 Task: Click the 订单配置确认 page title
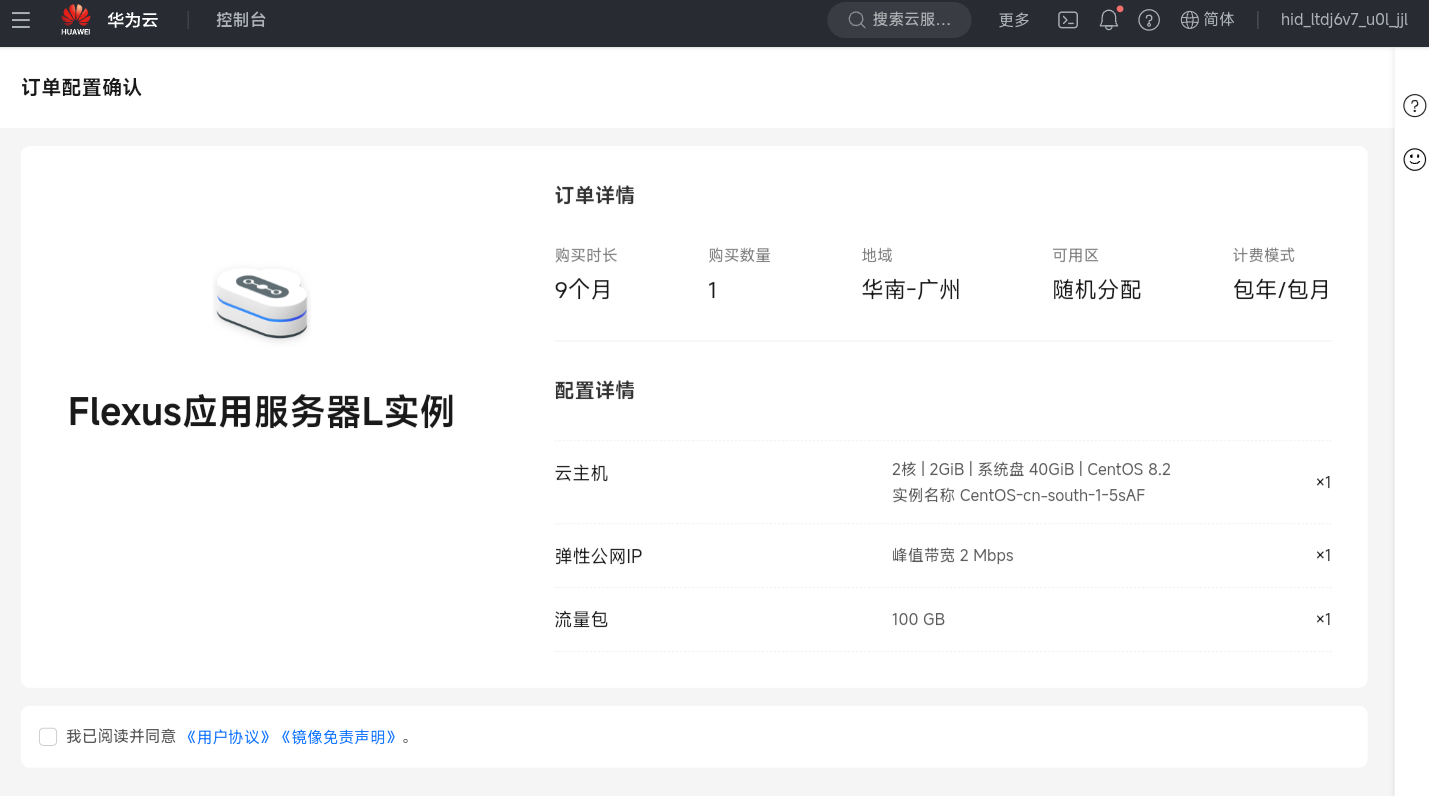point(82,87)
